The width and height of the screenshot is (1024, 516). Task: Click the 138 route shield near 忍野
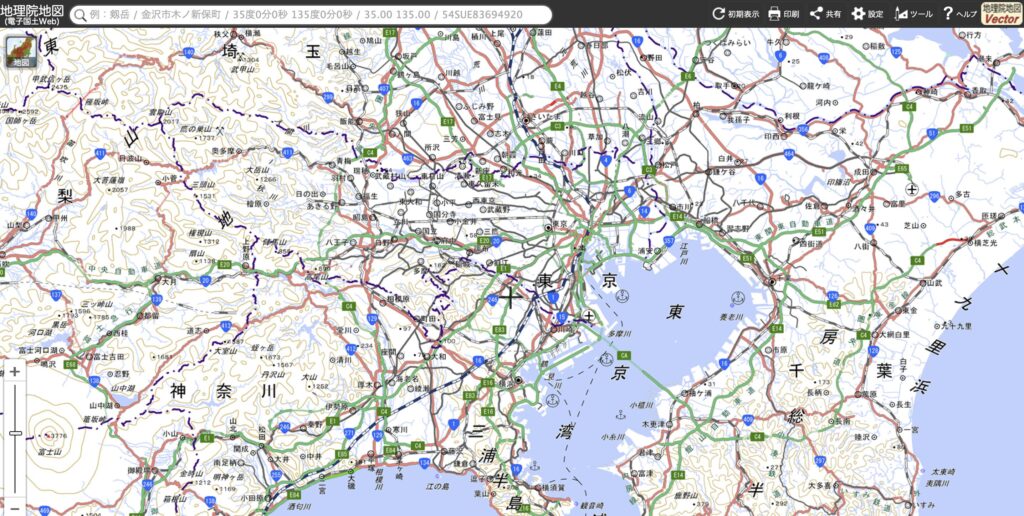(x=96, y=382)
